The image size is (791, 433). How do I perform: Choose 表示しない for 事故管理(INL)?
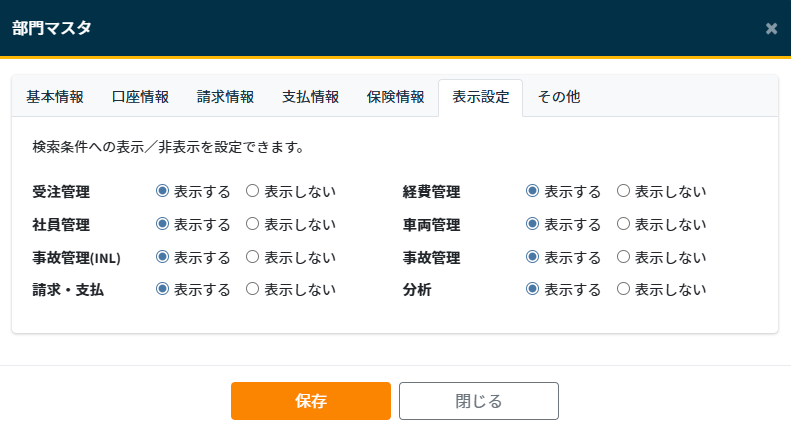click(253, 257)
